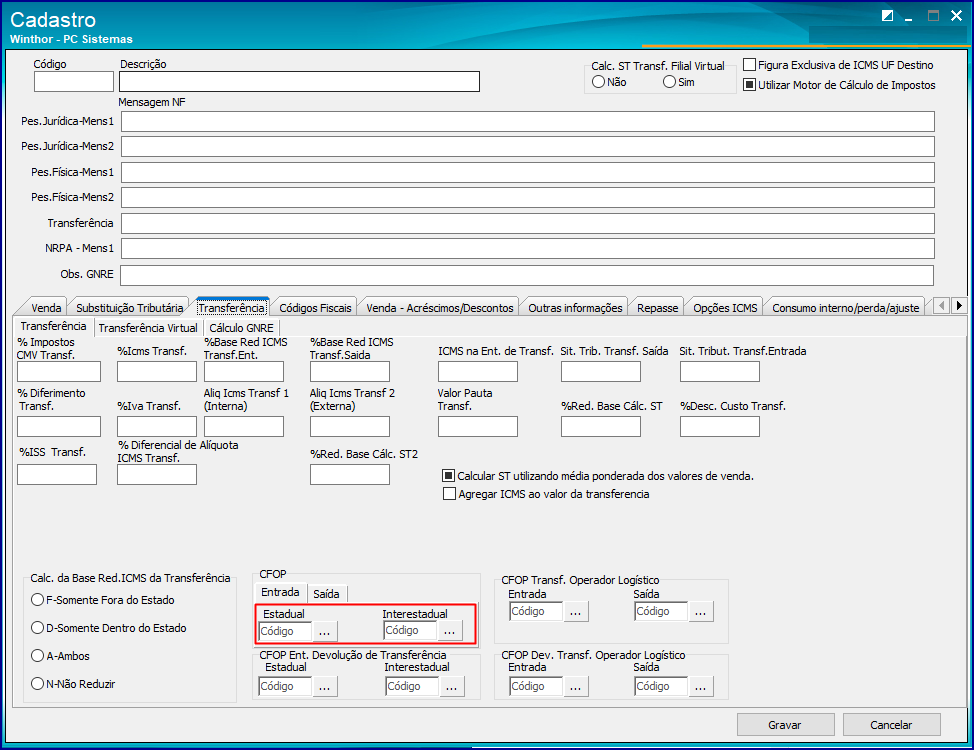The image size is (974, 750).
Task: Click the %Red. Base Cálc. ST2 field
Action: [x=350, y=474]
